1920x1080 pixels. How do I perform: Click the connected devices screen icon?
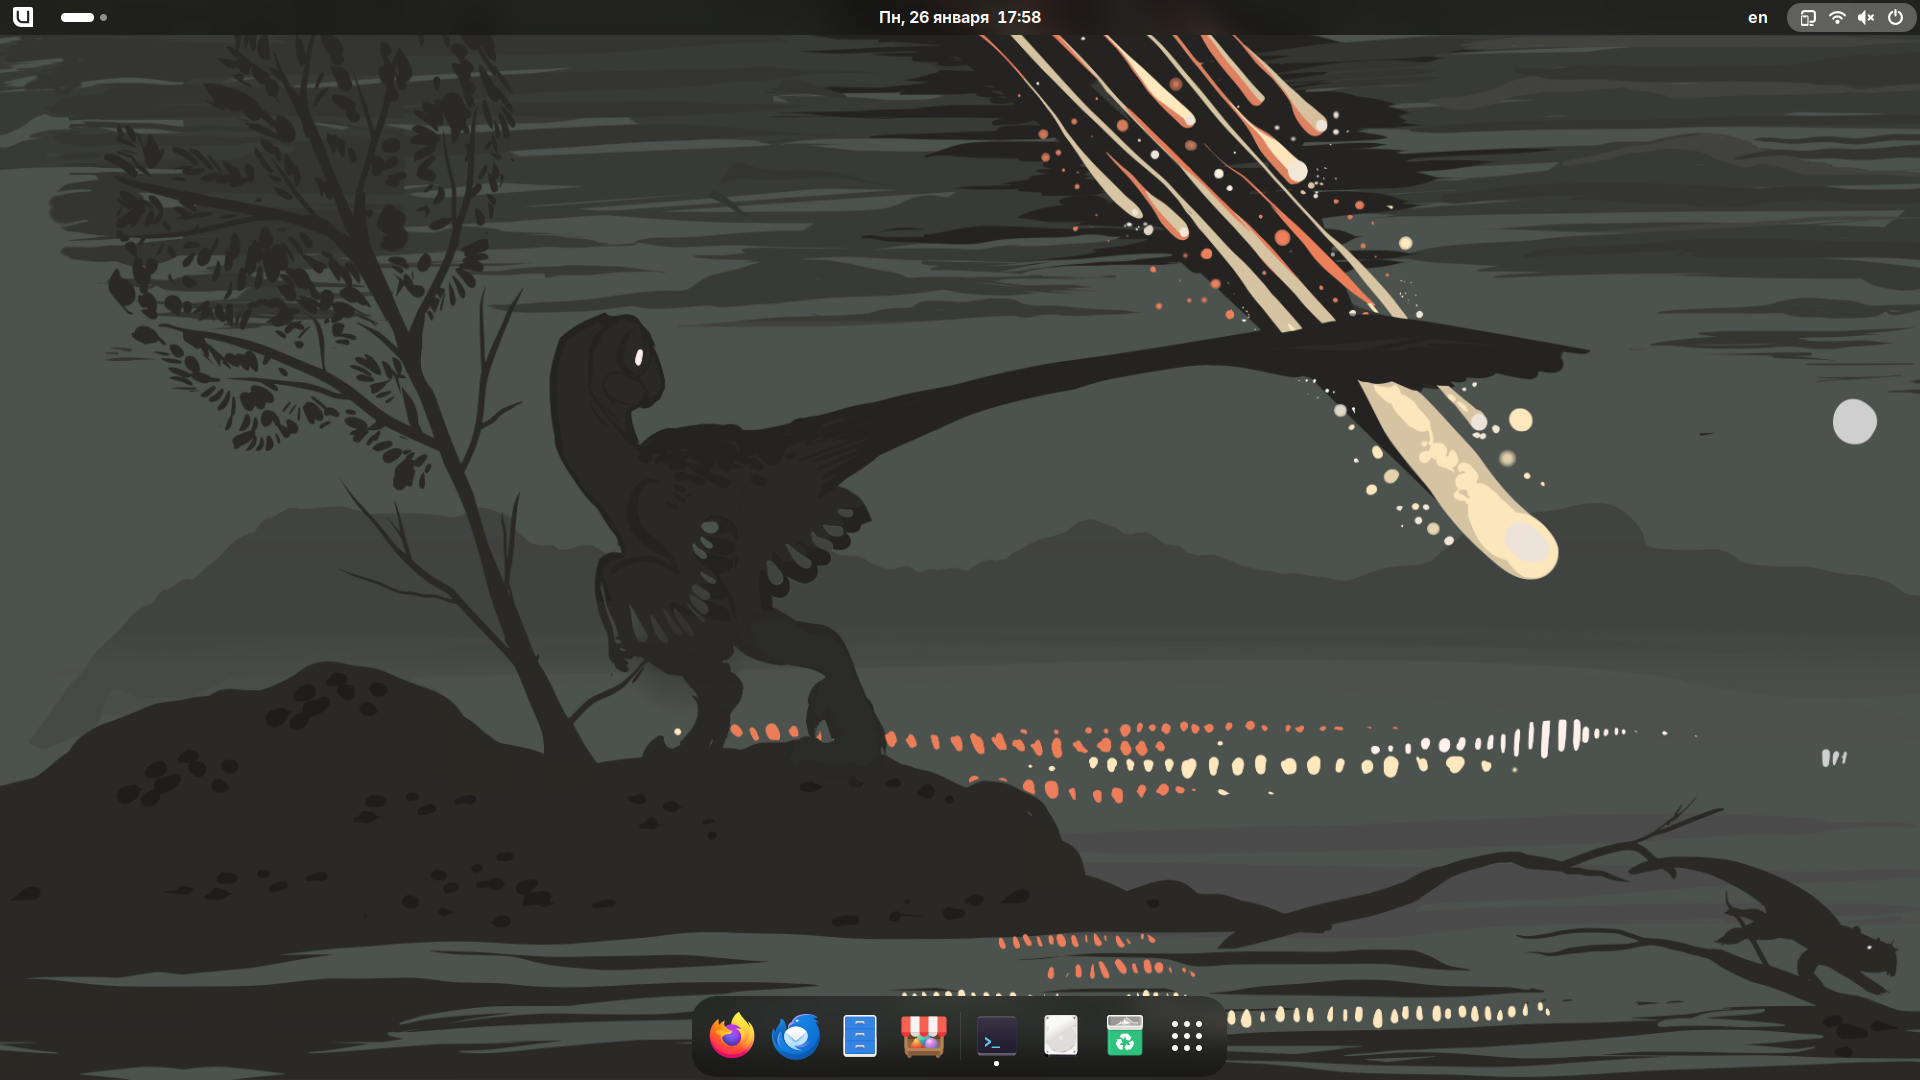point(1808,17)
